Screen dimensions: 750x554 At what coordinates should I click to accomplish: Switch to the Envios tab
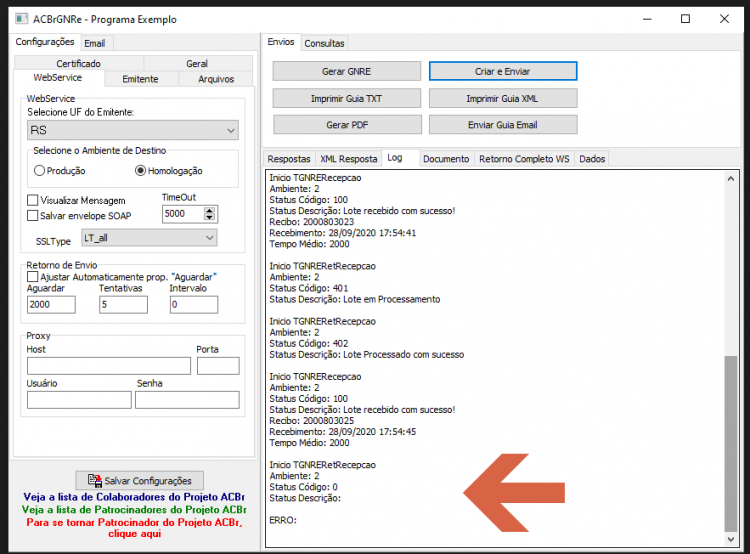[281, 42]
